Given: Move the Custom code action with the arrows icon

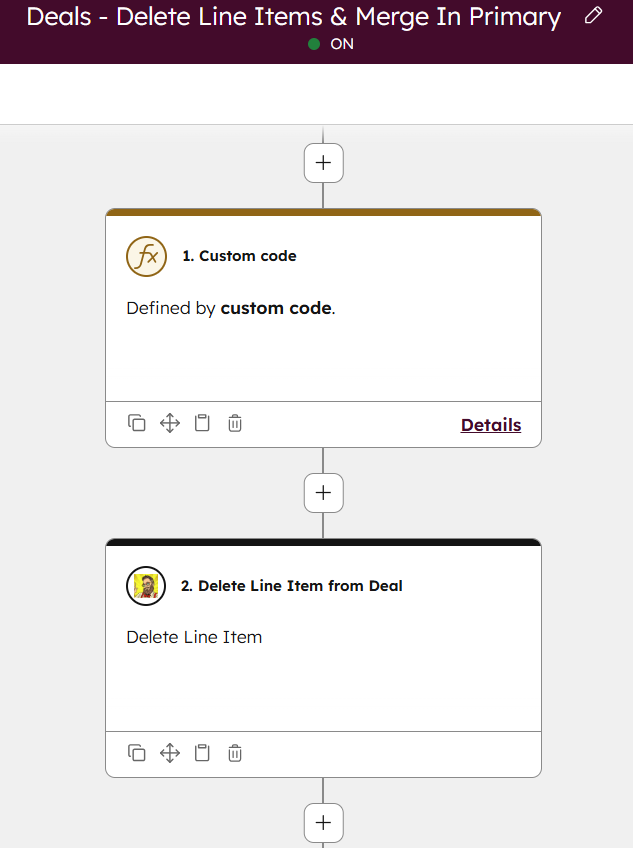Looking at the screenshot, I should pyautogui.click(x=169, y=422).
